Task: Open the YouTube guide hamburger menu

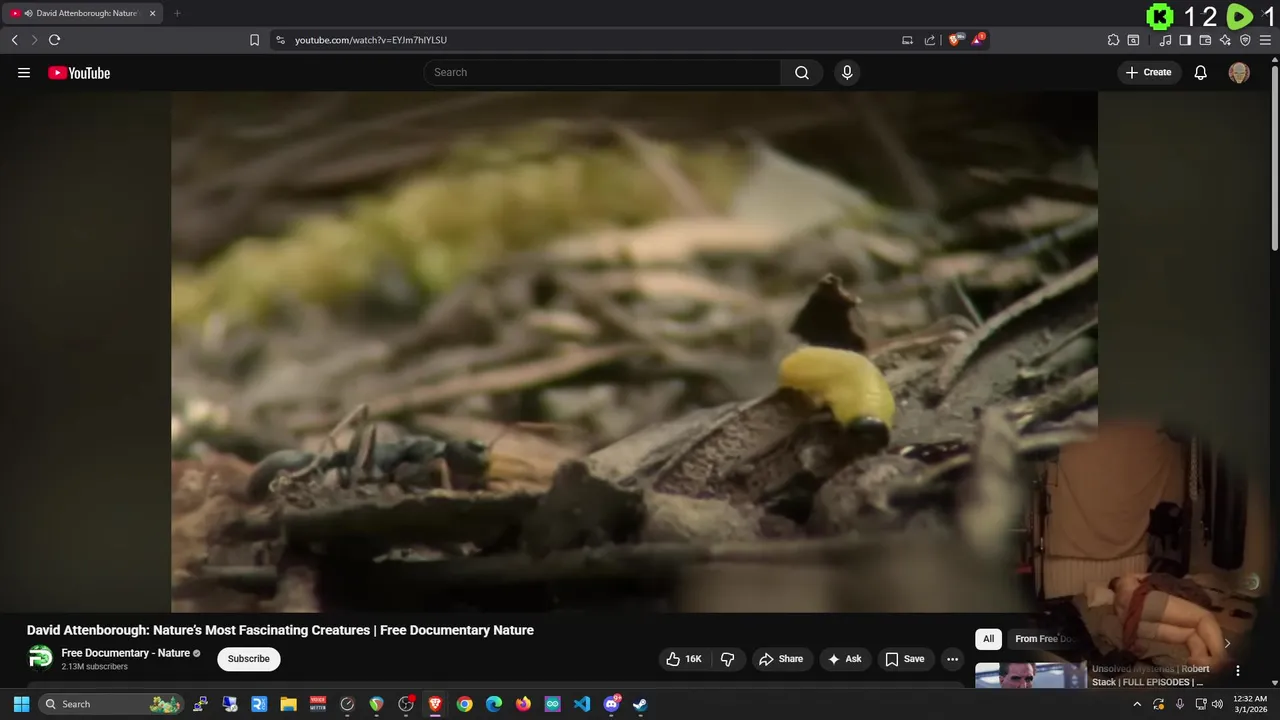Action: click(x=24, y=72)
